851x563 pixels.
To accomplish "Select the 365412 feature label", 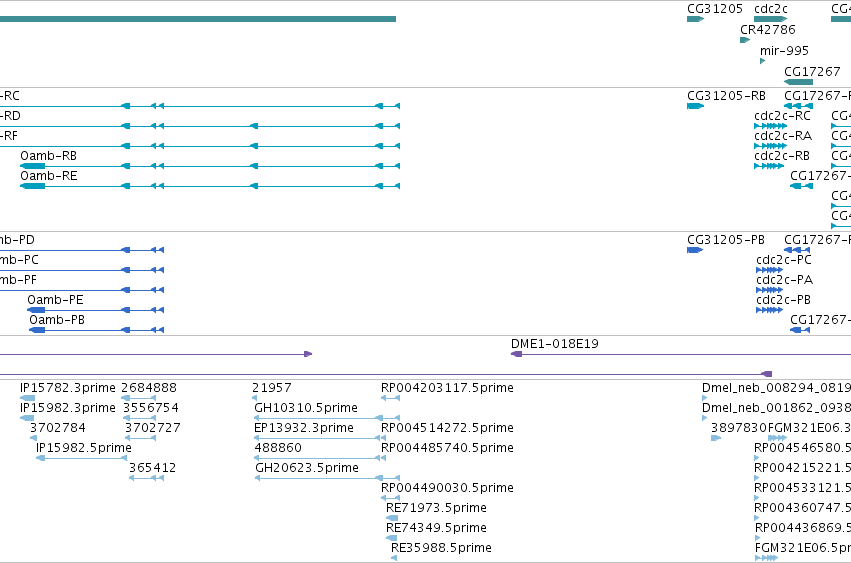I will pos(153,468).
